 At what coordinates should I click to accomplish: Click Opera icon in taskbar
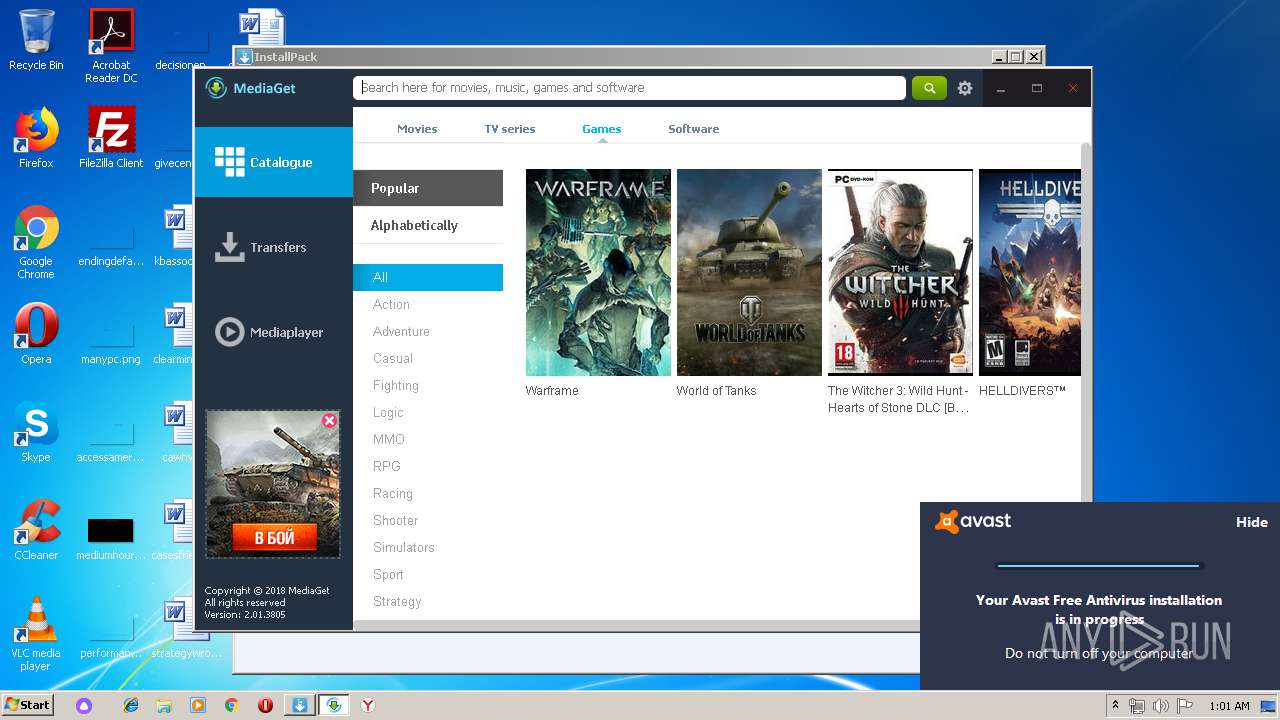[x=265, y=705]
